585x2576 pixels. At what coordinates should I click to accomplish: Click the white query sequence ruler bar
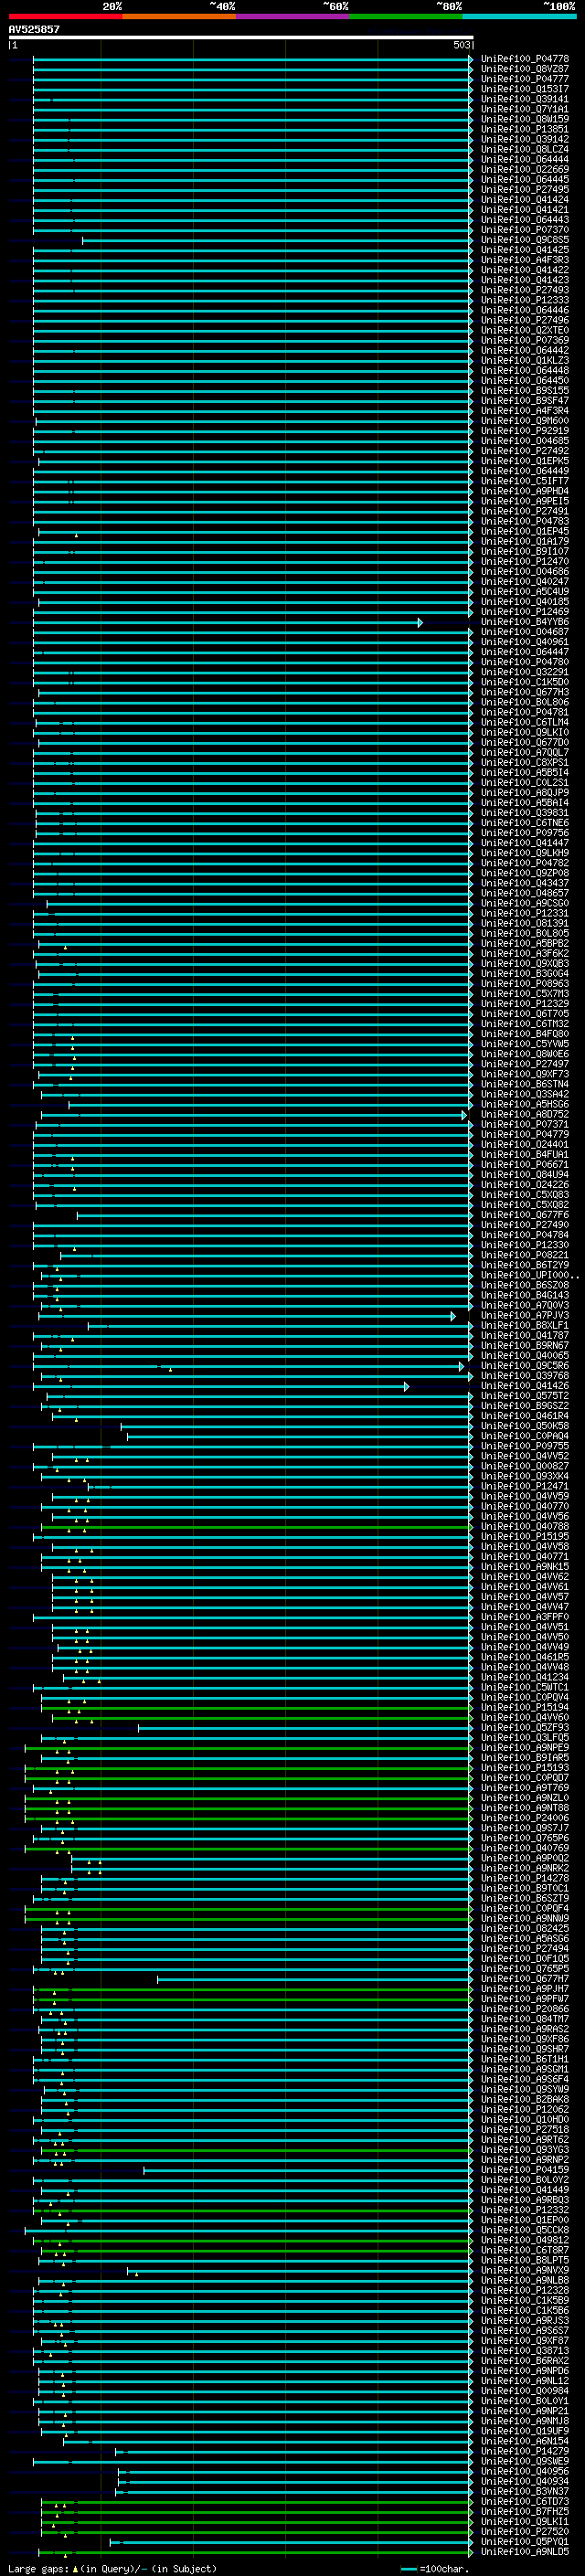(241, 38)
